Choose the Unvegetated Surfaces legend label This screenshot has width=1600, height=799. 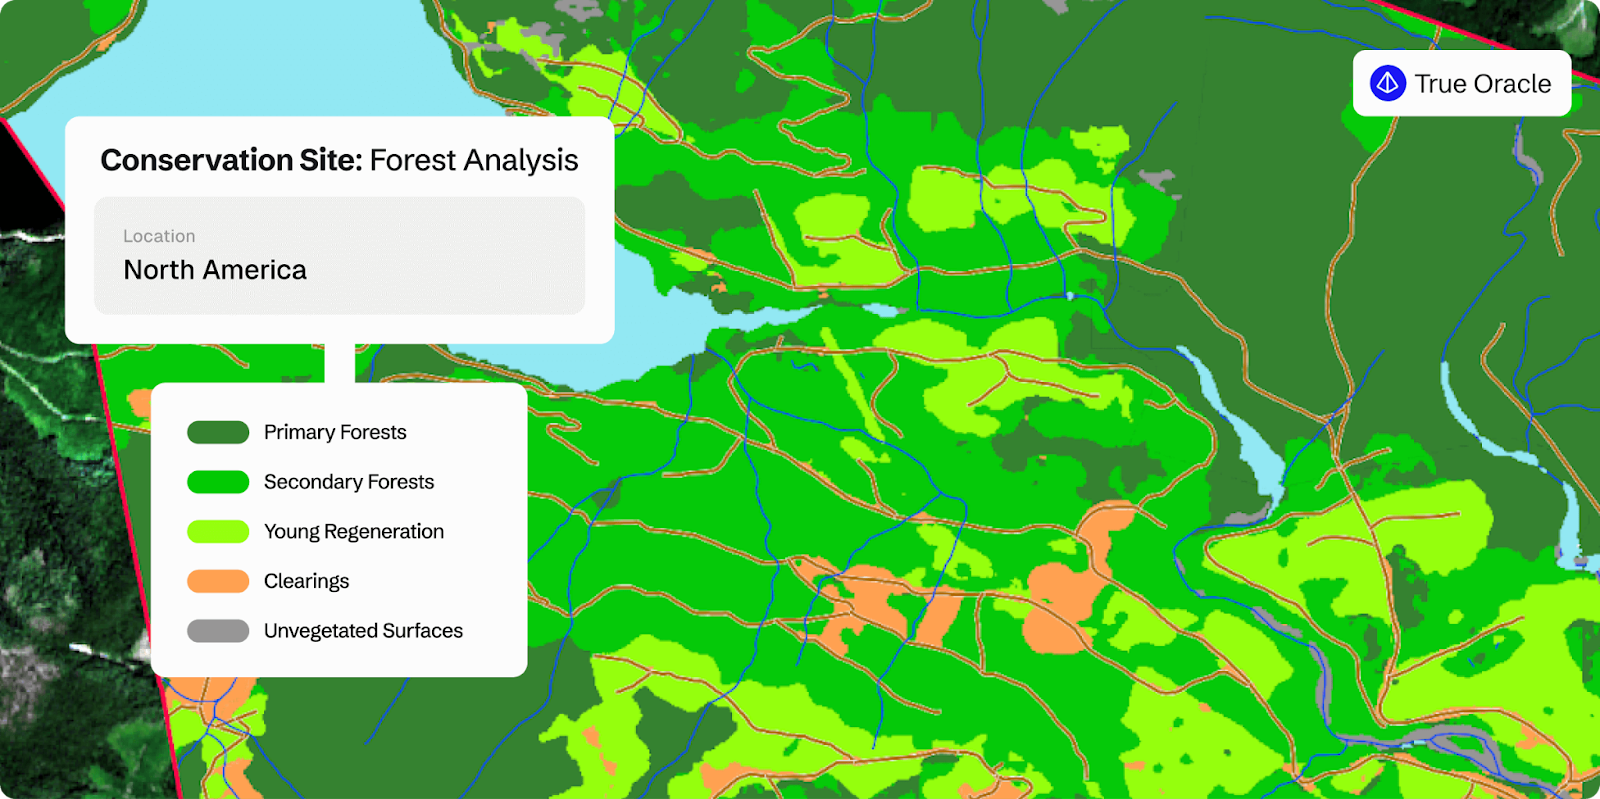pos(363,631)
